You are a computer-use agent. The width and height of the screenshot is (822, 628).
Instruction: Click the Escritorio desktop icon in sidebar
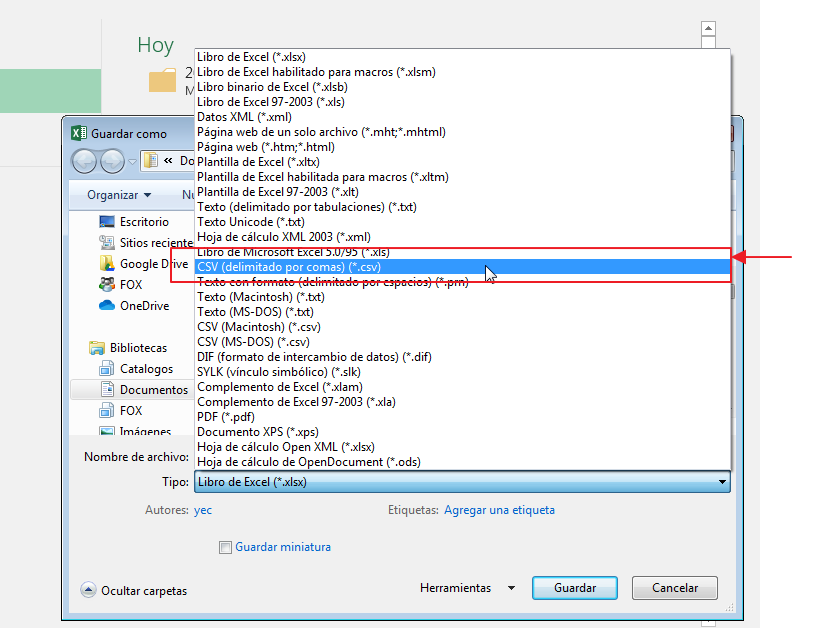coord(107,222)
